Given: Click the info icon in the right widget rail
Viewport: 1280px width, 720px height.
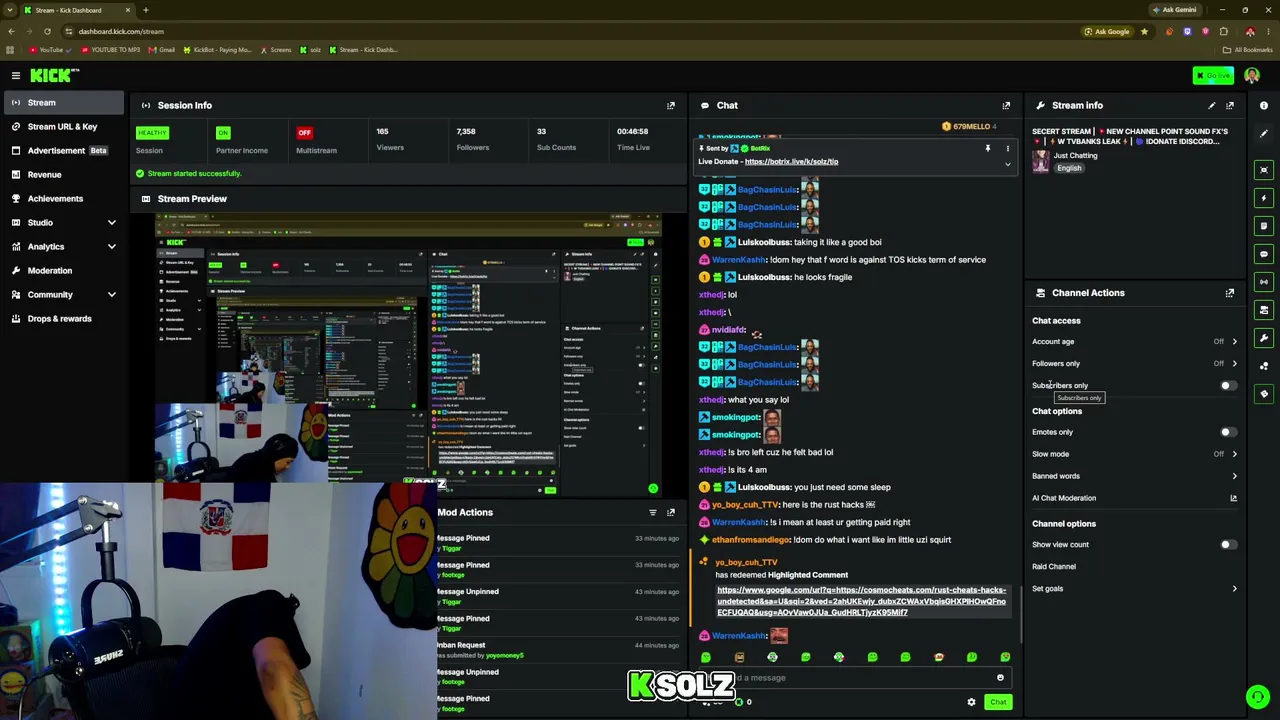Looking at the screenshot, I should tap(1264, 105).
